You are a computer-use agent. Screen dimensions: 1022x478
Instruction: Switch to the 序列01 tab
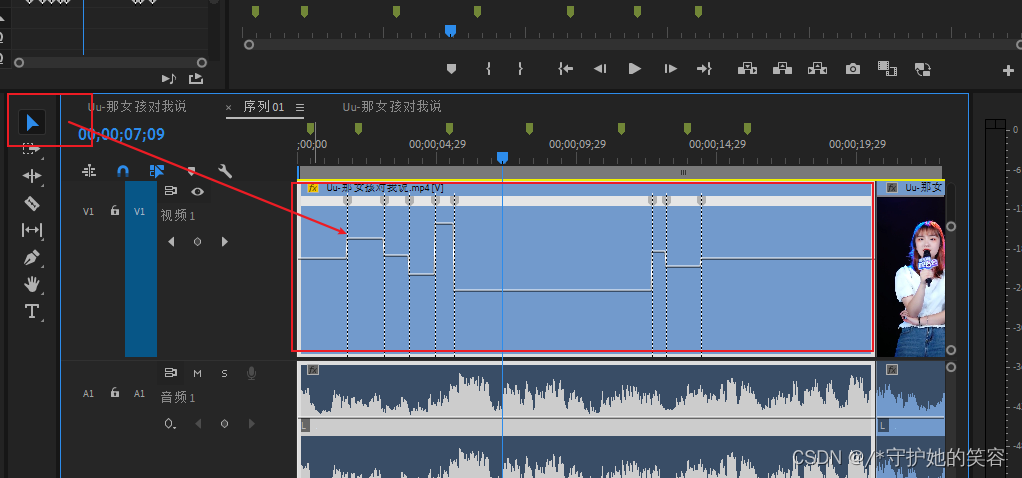pos(264,107)
